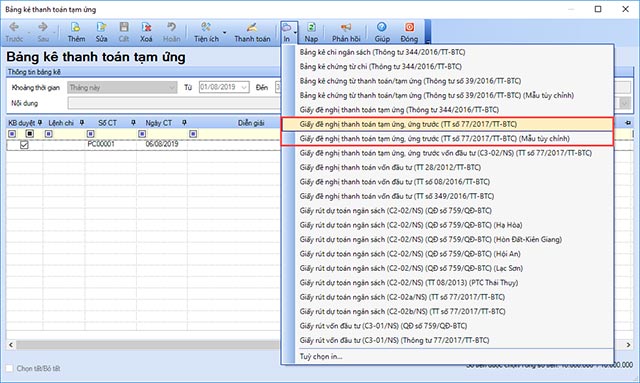Send feedback with Phản hồi
640x383 pixels.
point(346,32)
